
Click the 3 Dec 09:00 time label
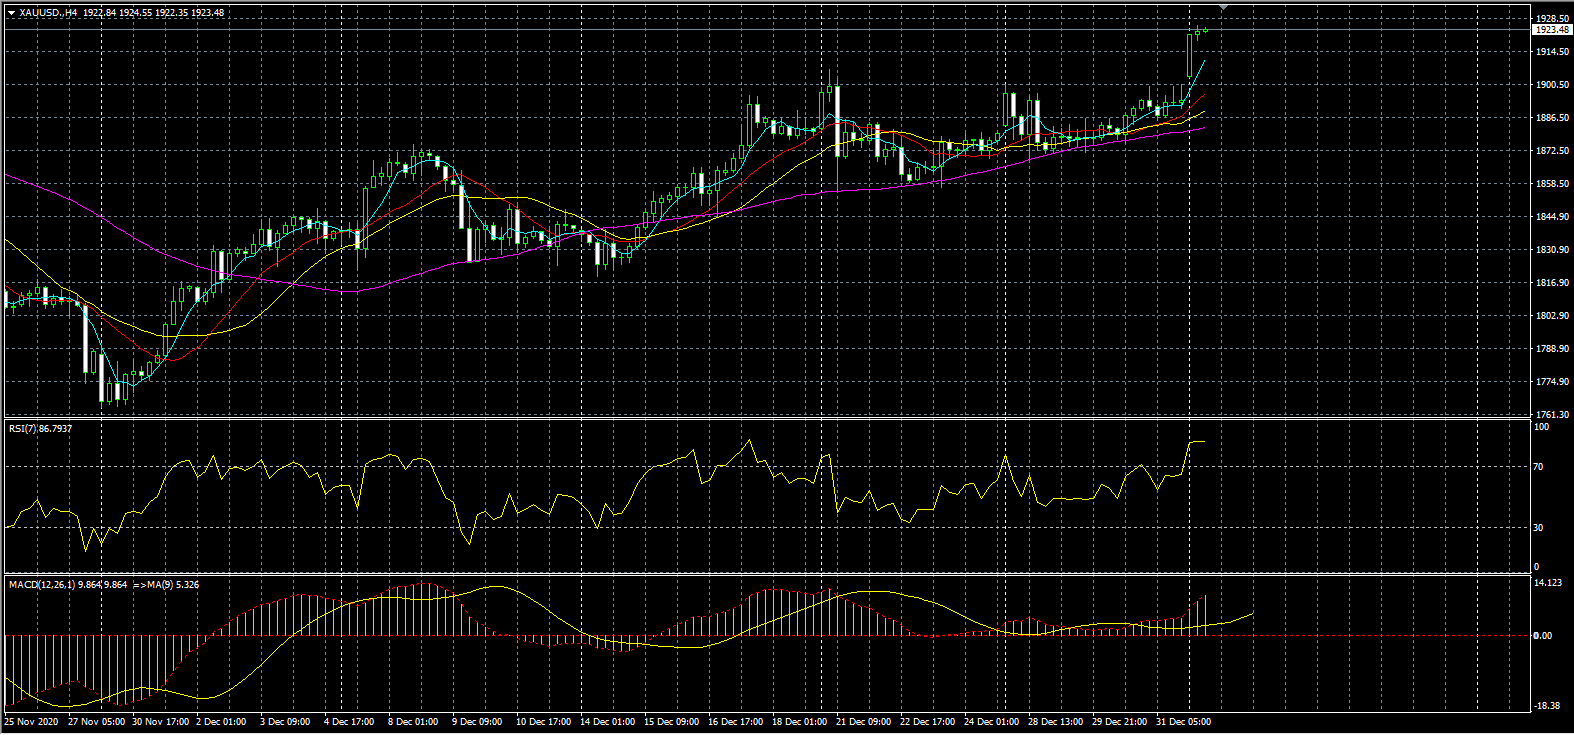[x=285, y=722]
